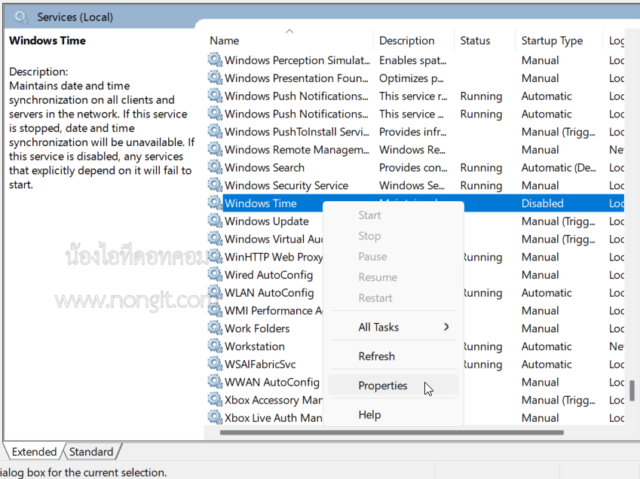640x479 pixels.
Task: Click the 'Enables spat...' description cell
Action: 413,60
